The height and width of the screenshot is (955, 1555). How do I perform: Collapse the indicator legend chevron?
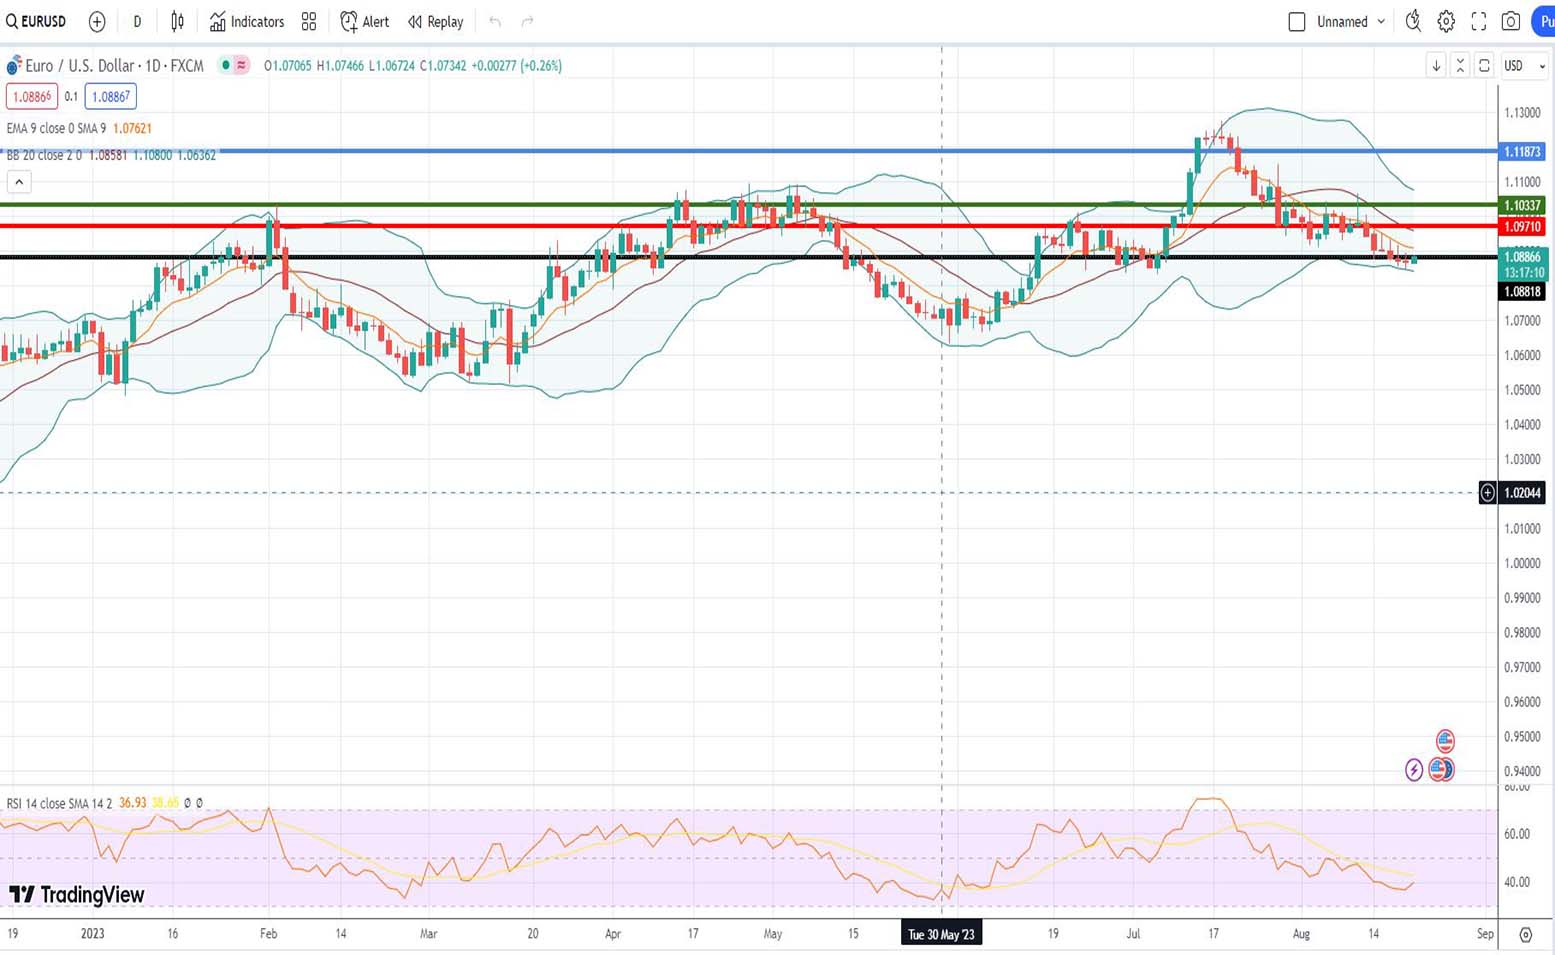coord(19,182)
